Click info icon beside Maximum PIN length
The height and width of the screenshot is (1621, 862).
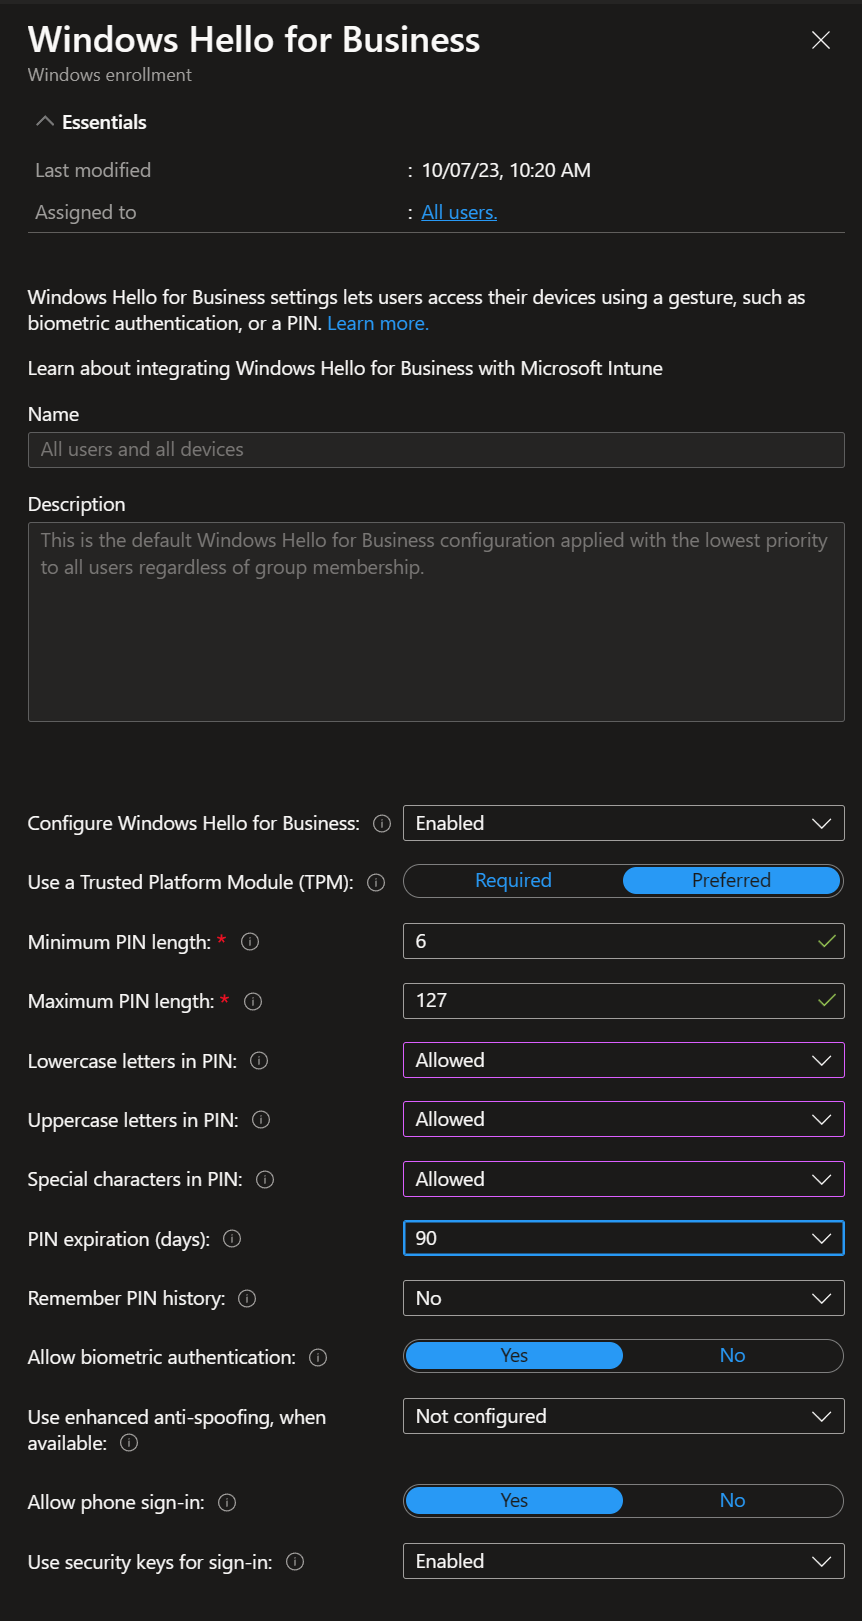253,1002
